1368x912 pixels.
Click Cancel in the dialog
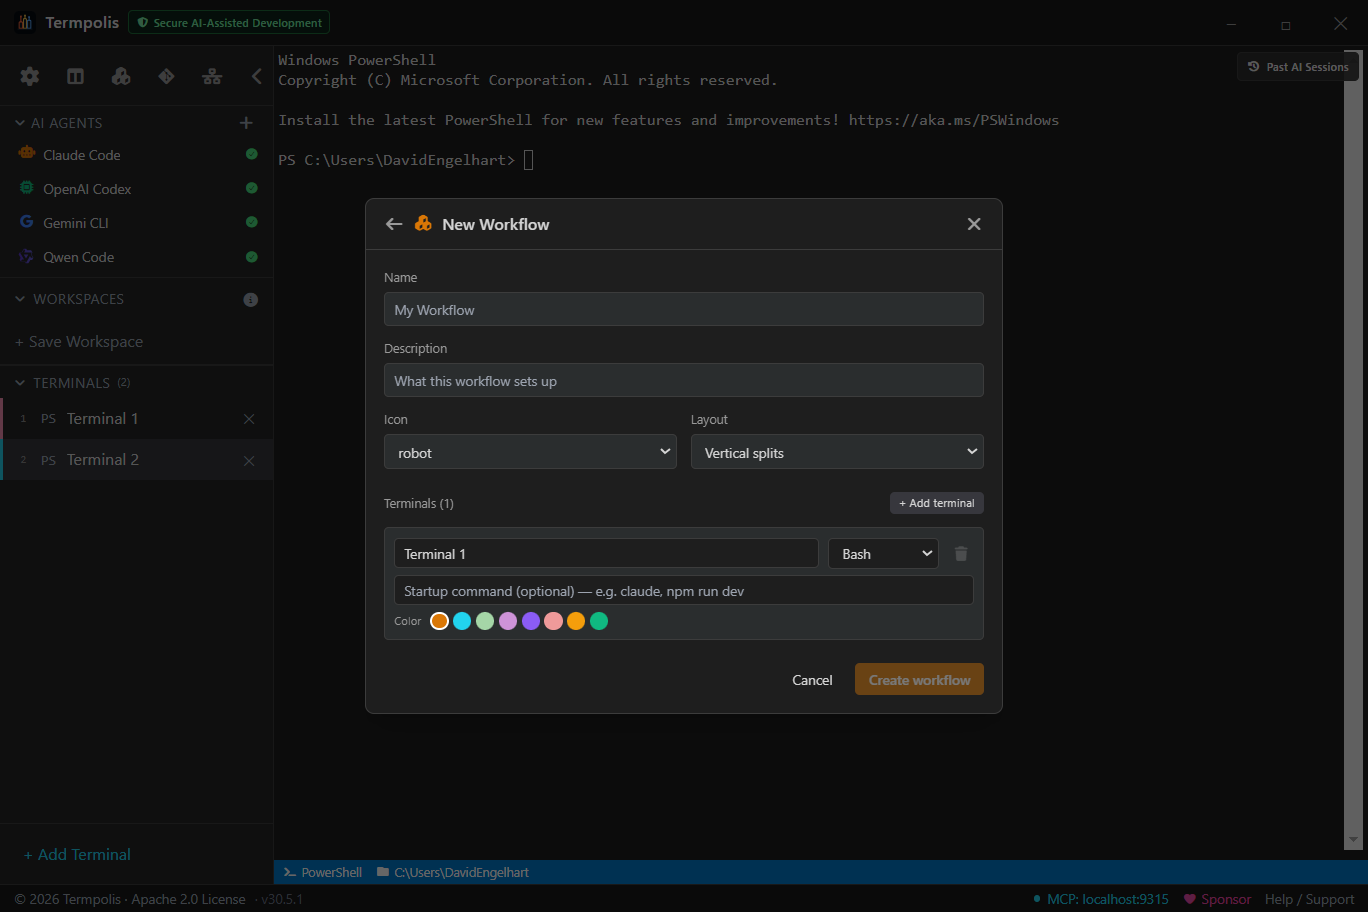click(x=812, y=680)
